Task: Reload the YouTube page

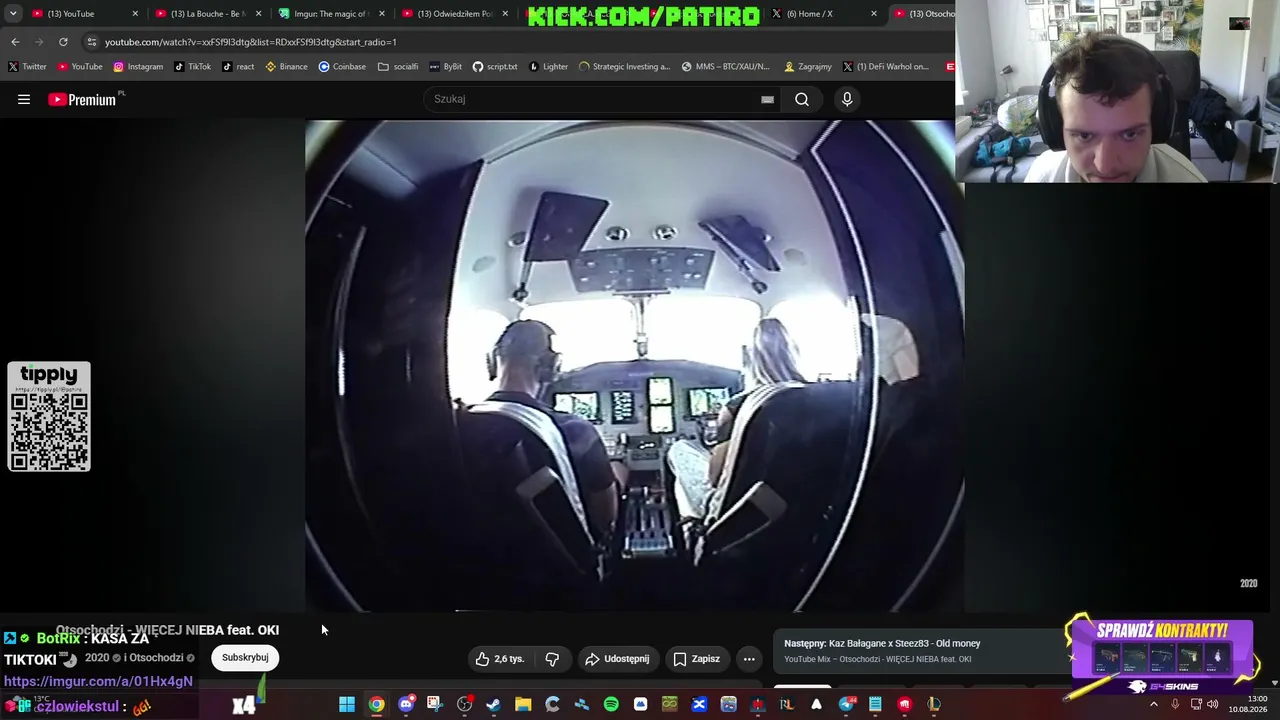Action: point(63,42)
